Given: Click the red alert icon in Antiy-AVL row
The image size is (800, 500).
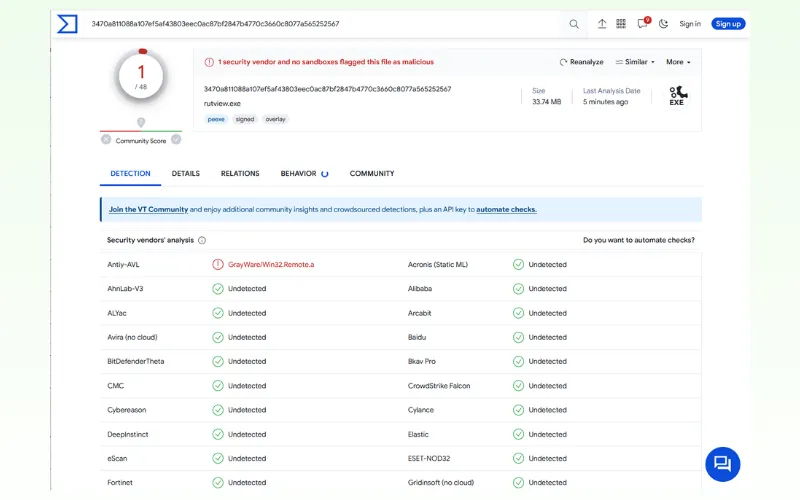Looking at the screenshot, I should click(218, 264).
